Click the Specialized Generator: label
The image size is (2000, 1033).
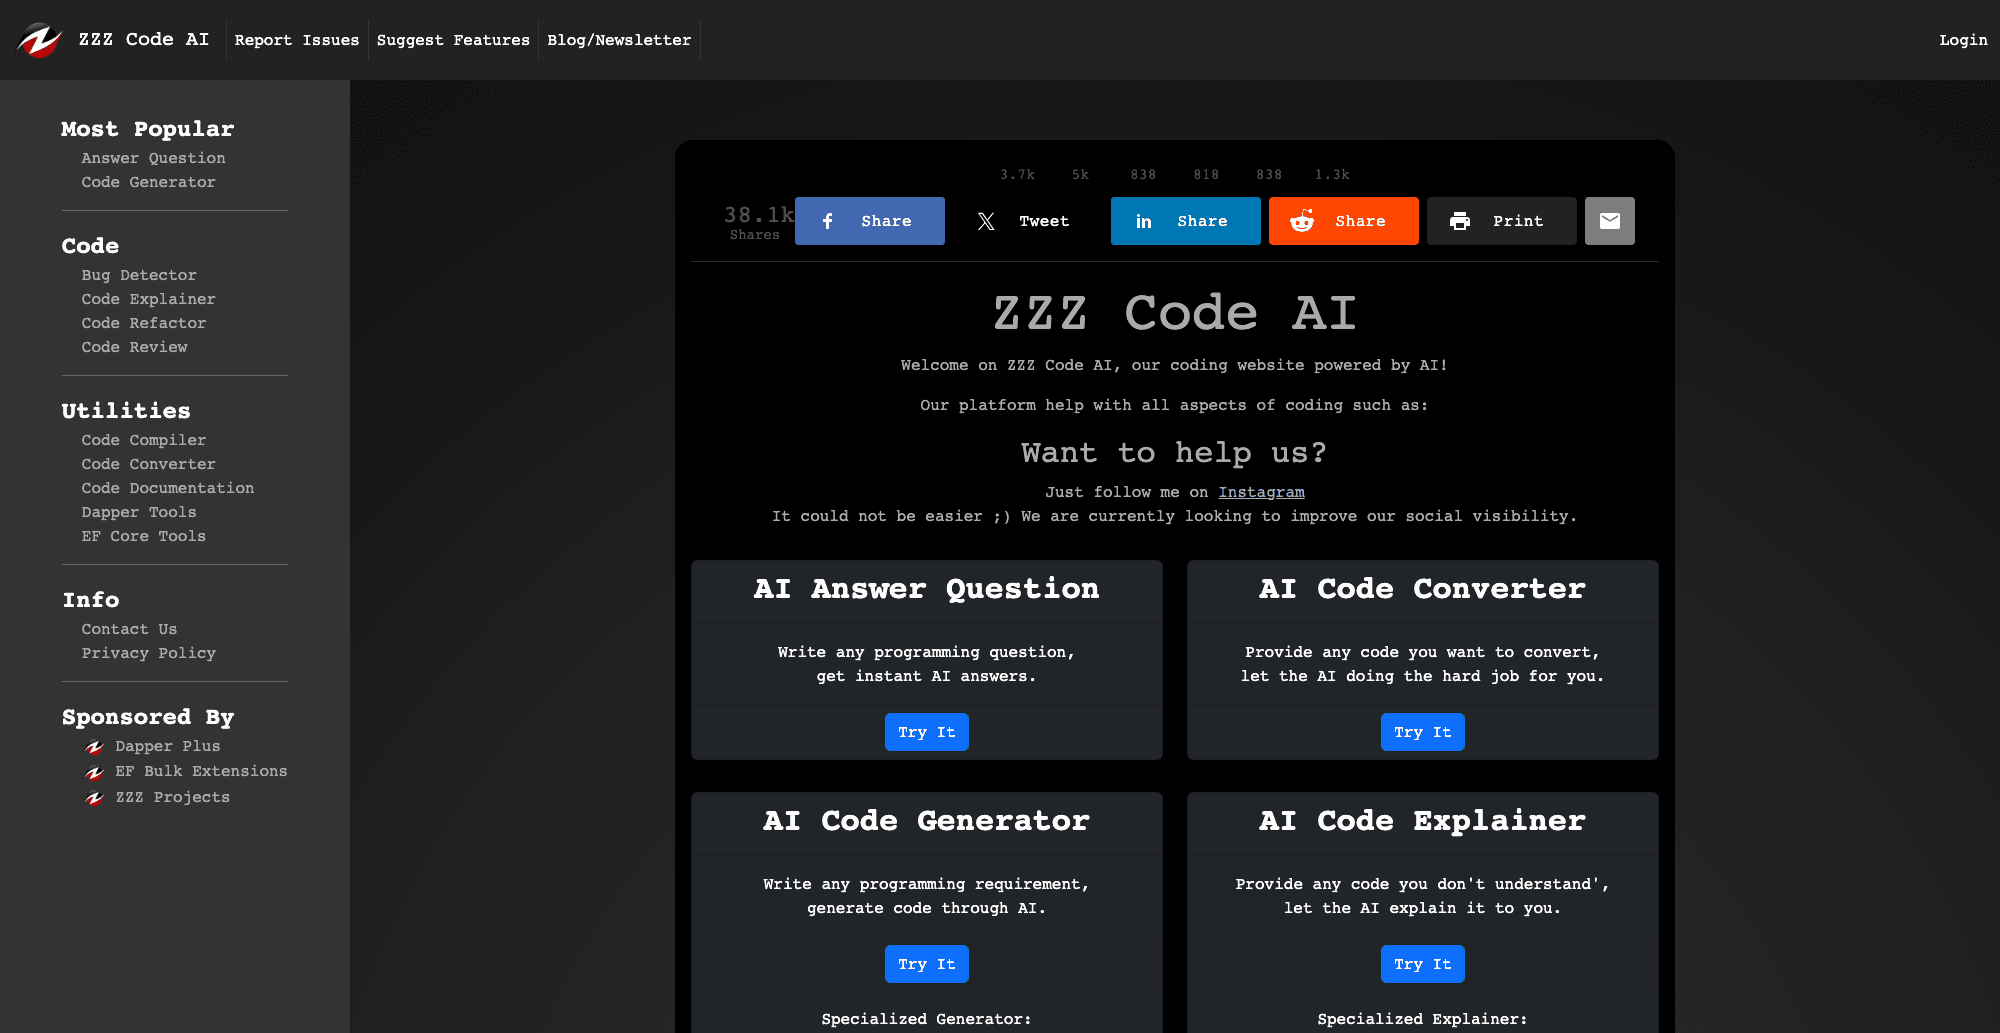click(x=927, y=1019)
